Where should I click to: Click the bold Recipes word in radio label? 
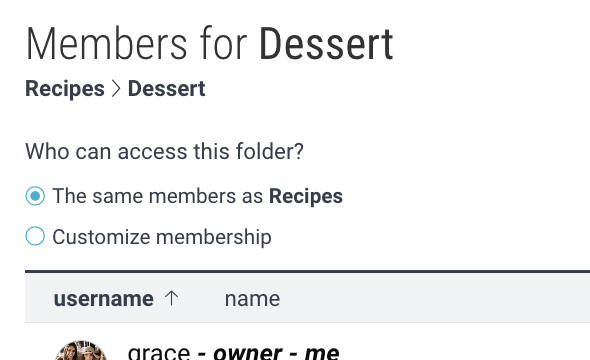[306, 196]
